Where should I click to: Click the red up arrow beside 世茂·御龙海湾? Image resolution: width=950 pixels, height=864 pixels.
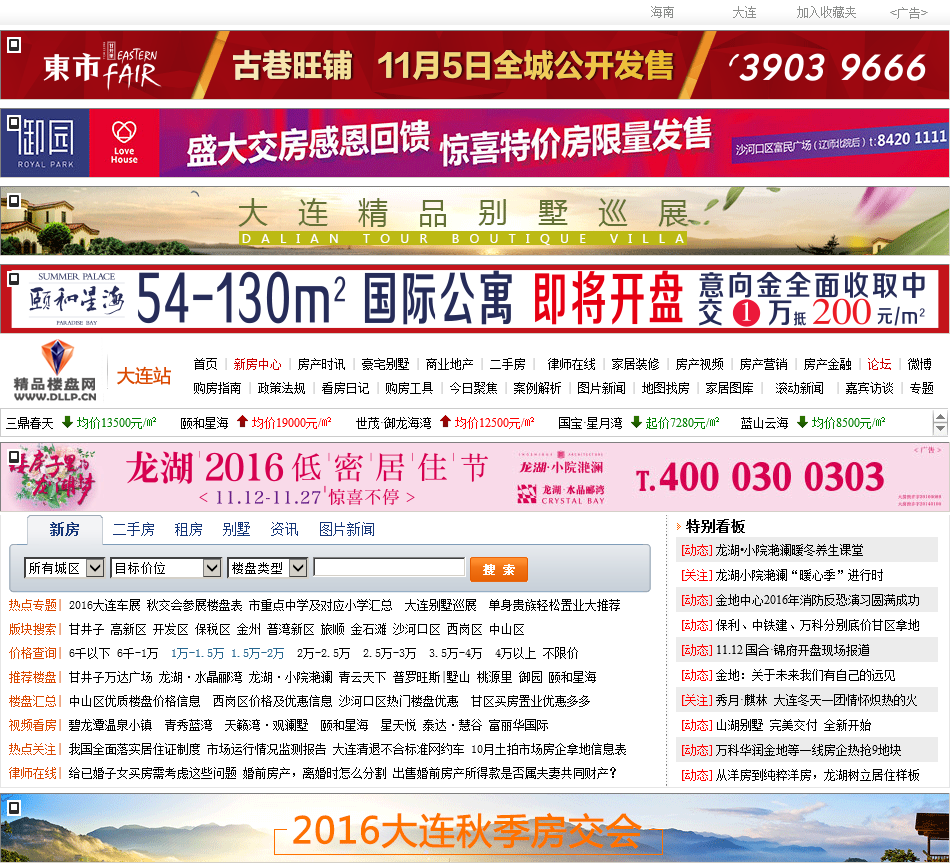pos(445,422)
